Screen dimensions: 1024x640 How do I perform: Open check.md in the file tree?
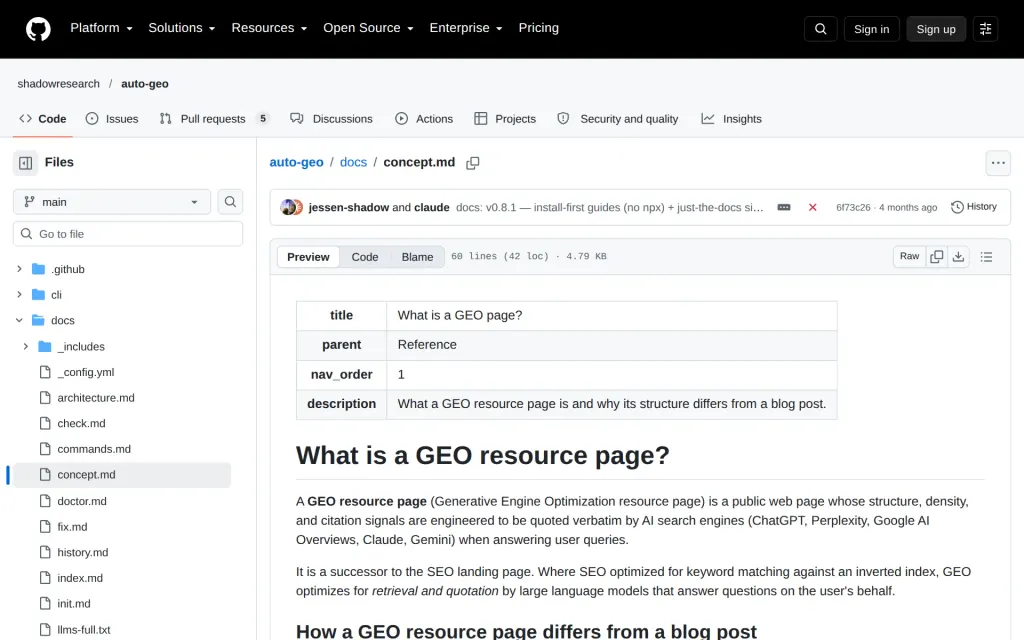(81, 423)
